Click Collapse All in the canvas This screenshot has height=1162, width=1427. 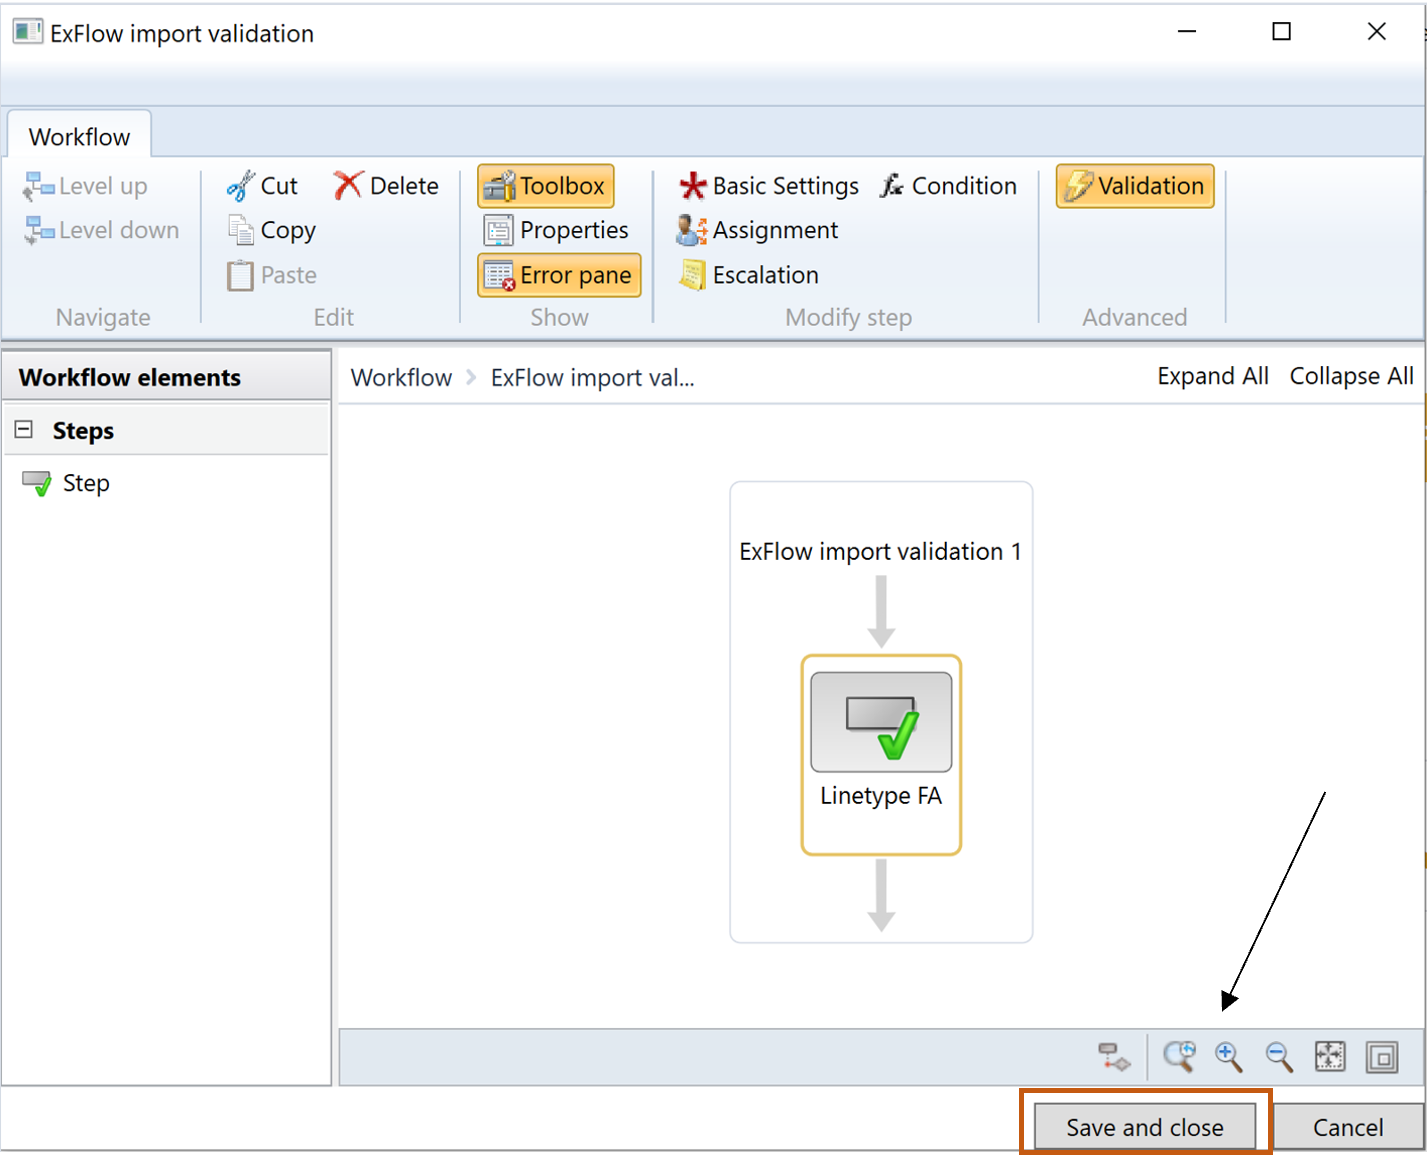(x=1351, y=376)
